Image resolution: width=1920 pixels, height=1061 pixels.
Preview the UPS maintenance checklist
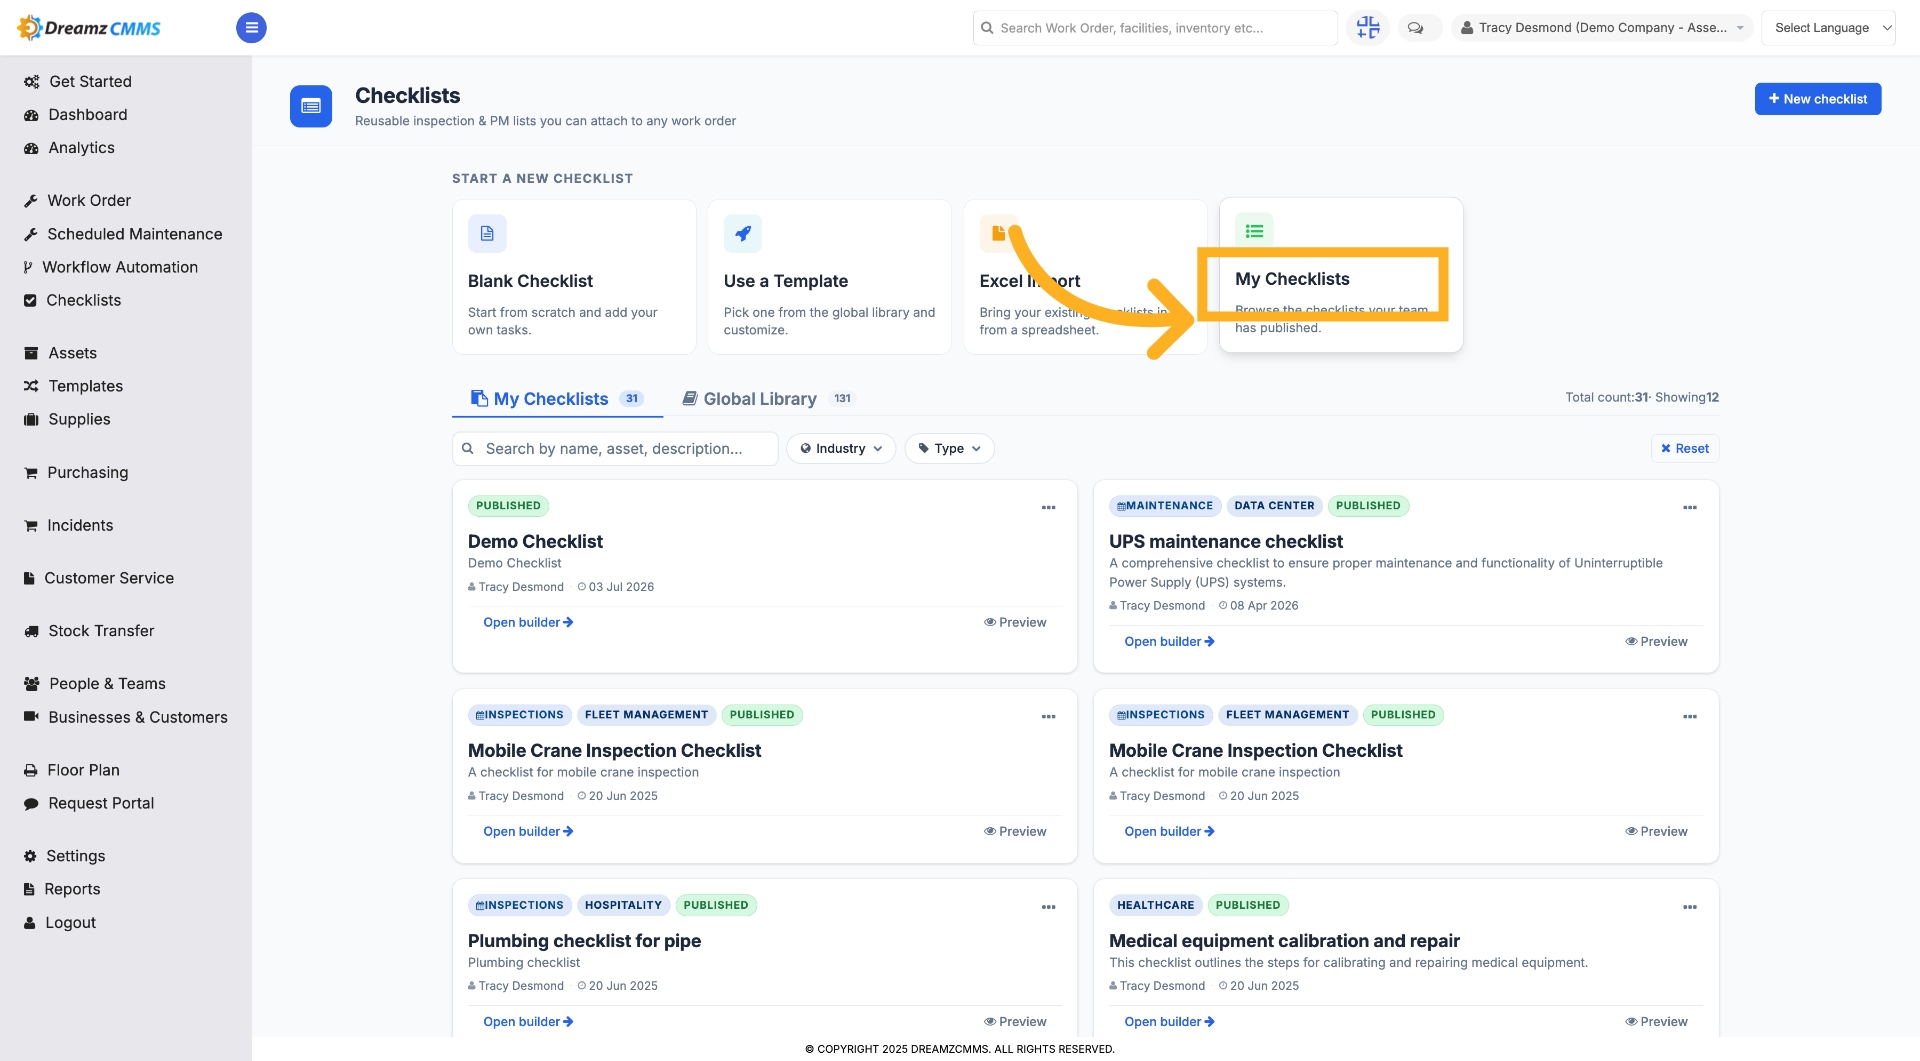click(1656, 641)
